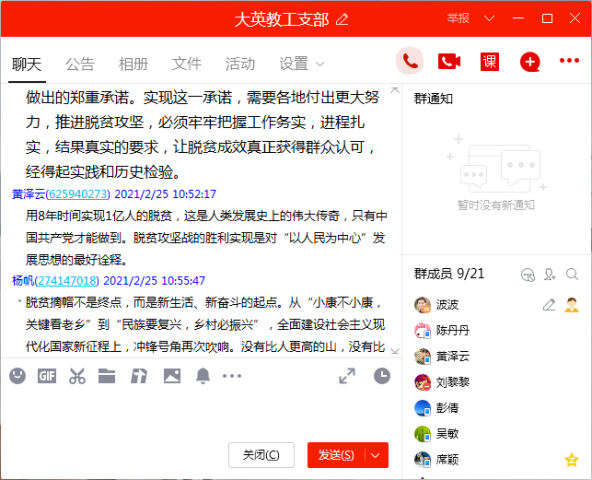Invite a new member to the group
This screenshot has width=592, height=480.
coord(550,275)
